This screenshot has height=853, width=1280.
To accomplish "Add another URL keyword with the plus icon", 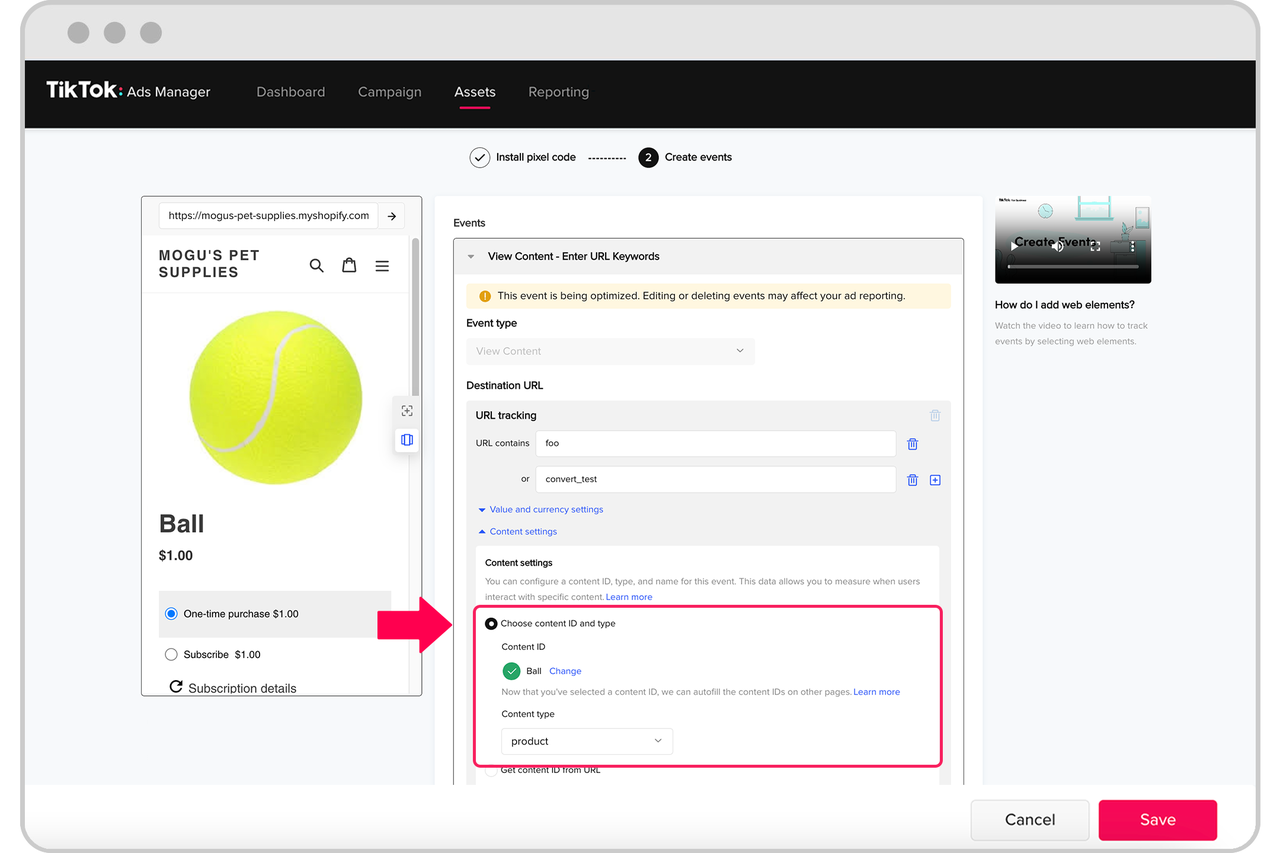I will click(935, 480).
